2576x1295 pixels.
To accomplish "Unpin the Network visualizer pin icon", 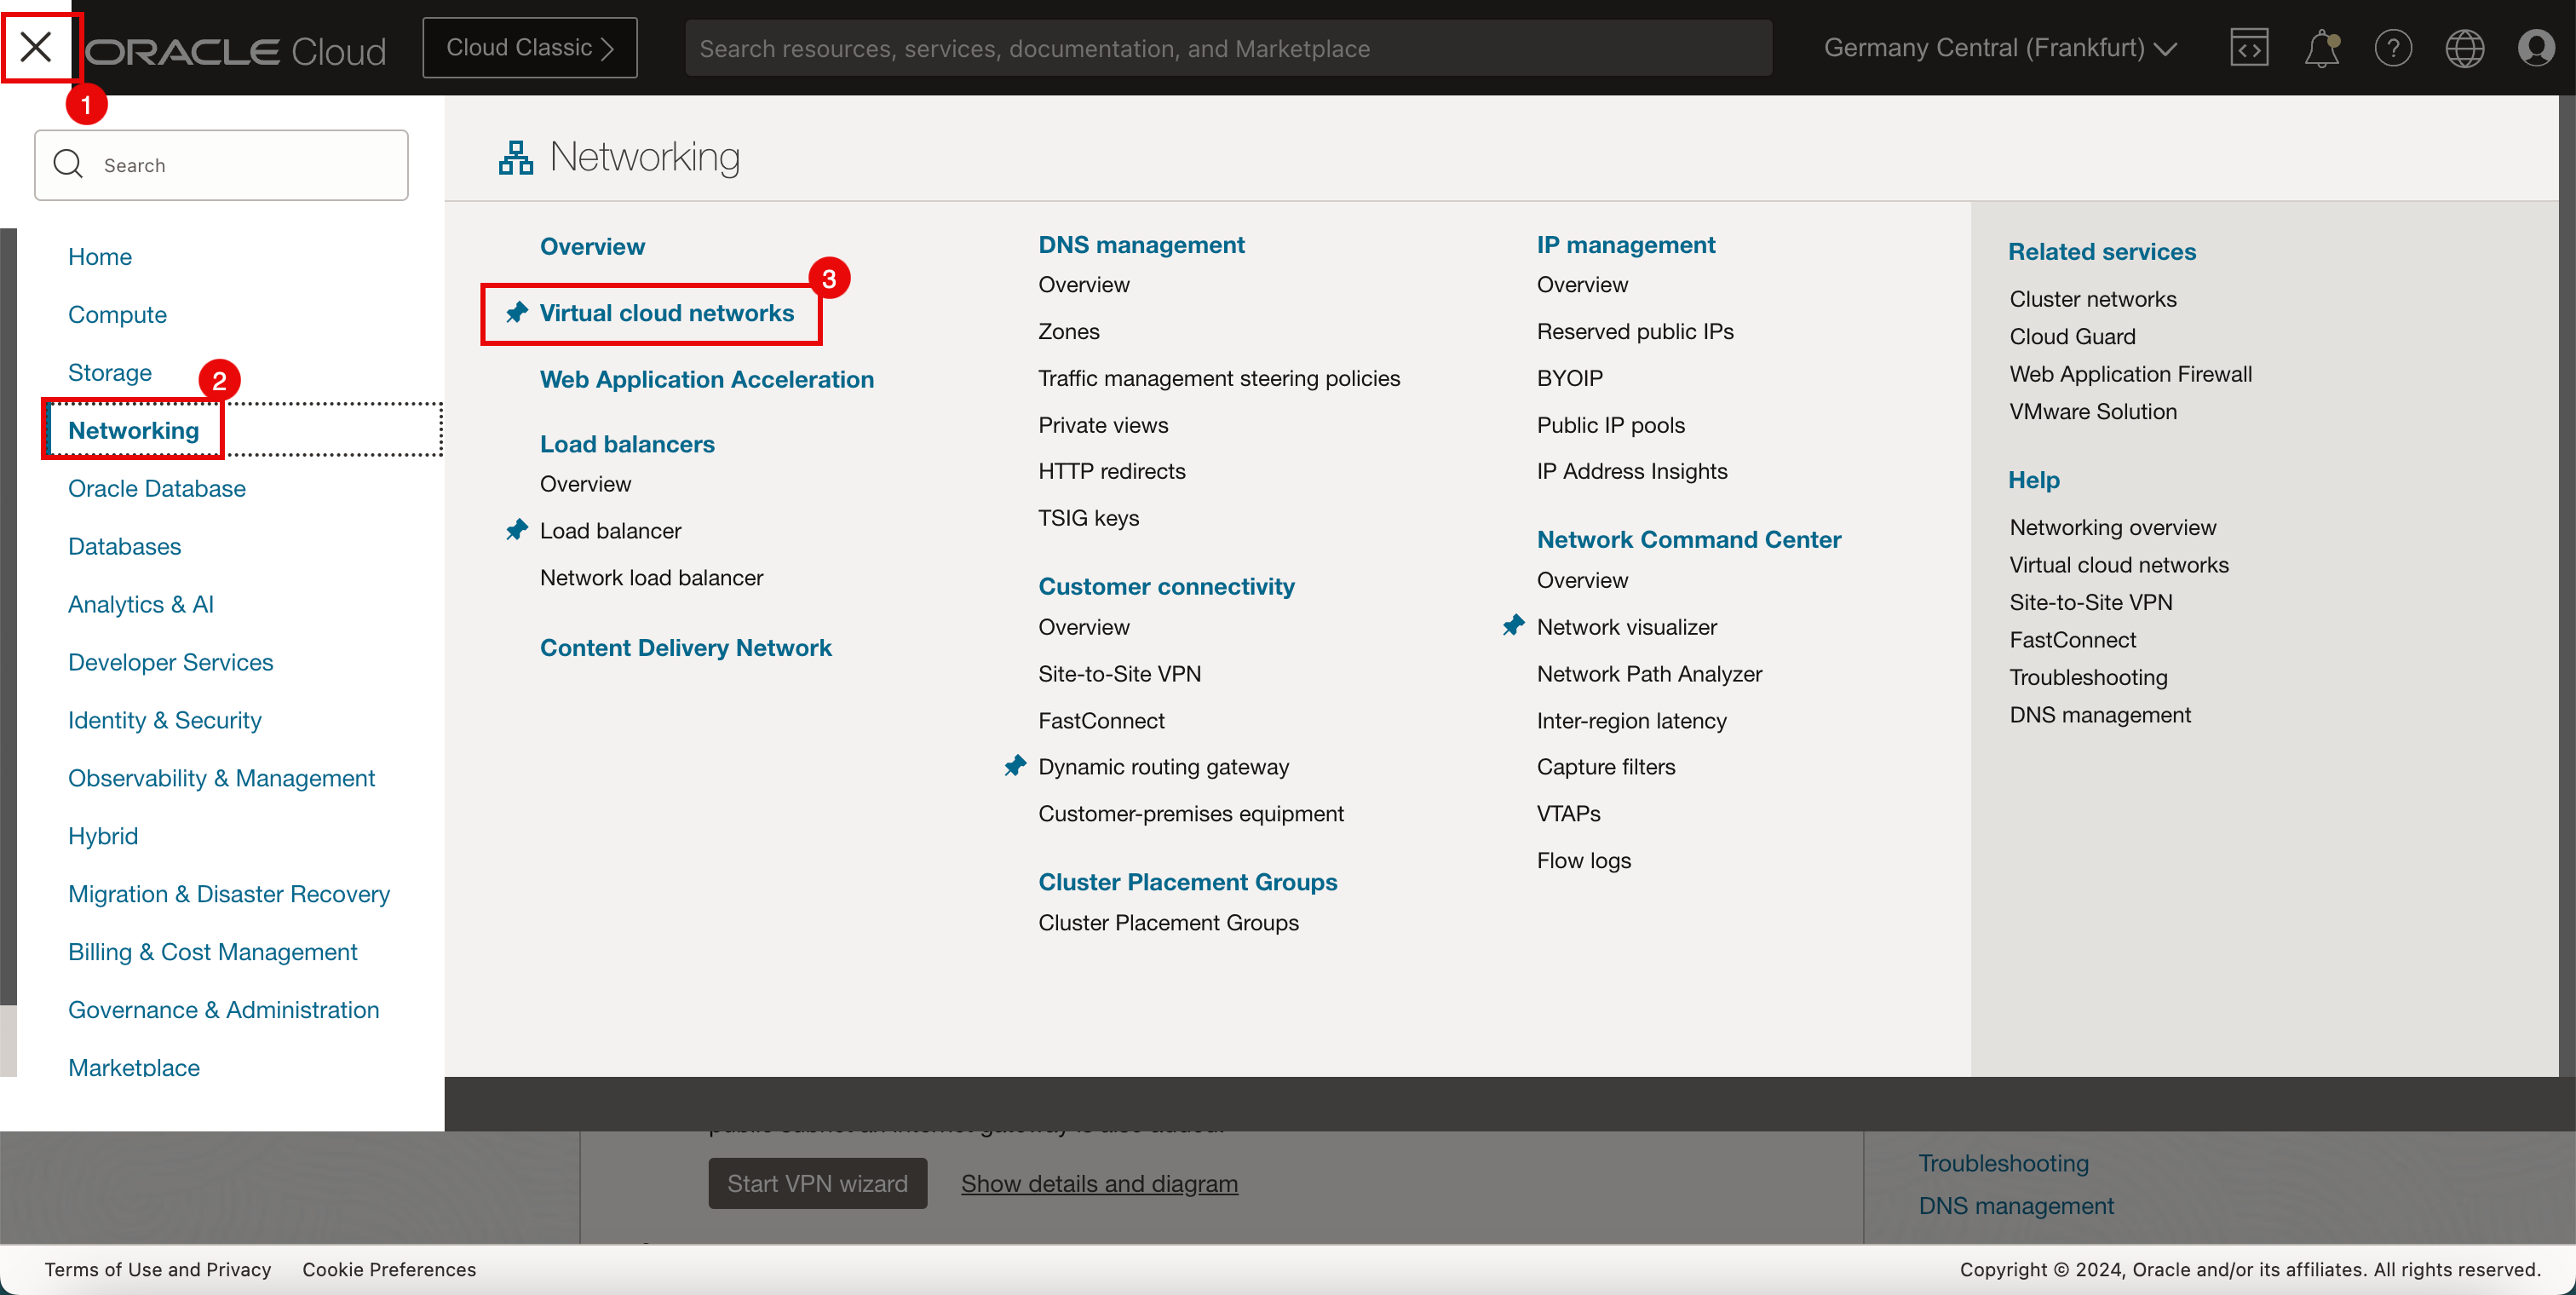I will click(1513, 626).
